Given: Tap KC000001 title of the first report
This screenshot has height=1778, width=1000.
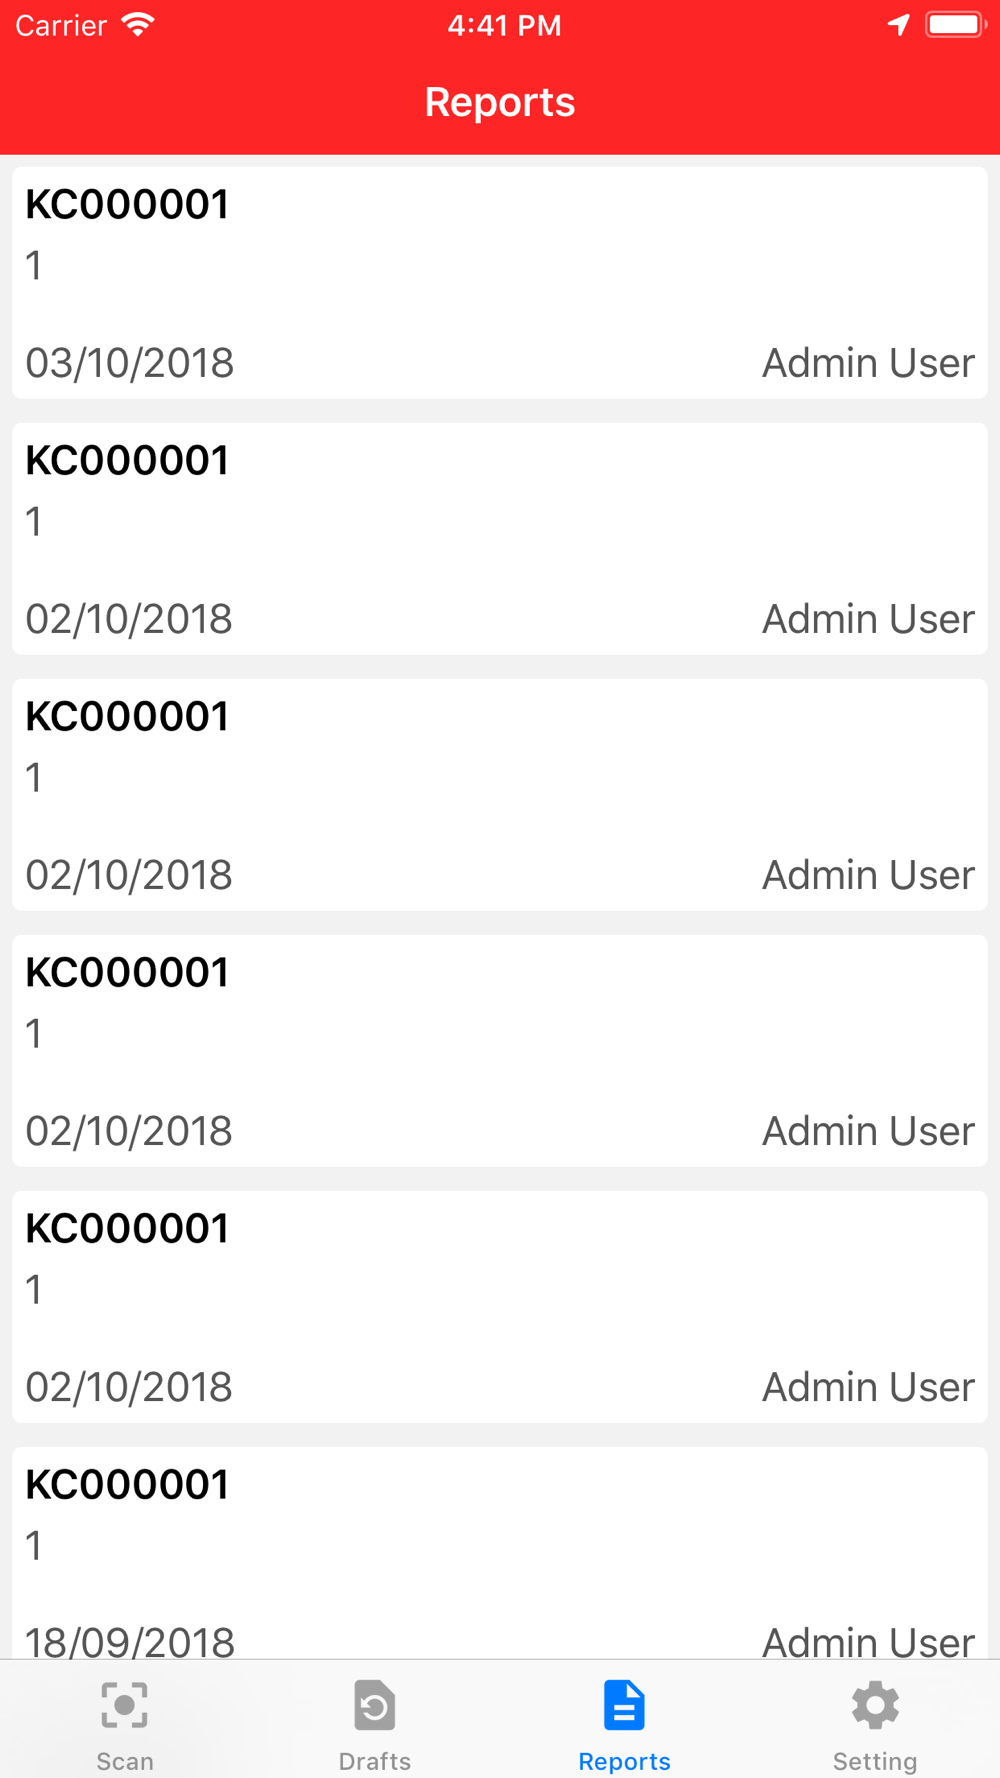Looking at the screenshot, I should pyautogui.click(x=127, y=204).
